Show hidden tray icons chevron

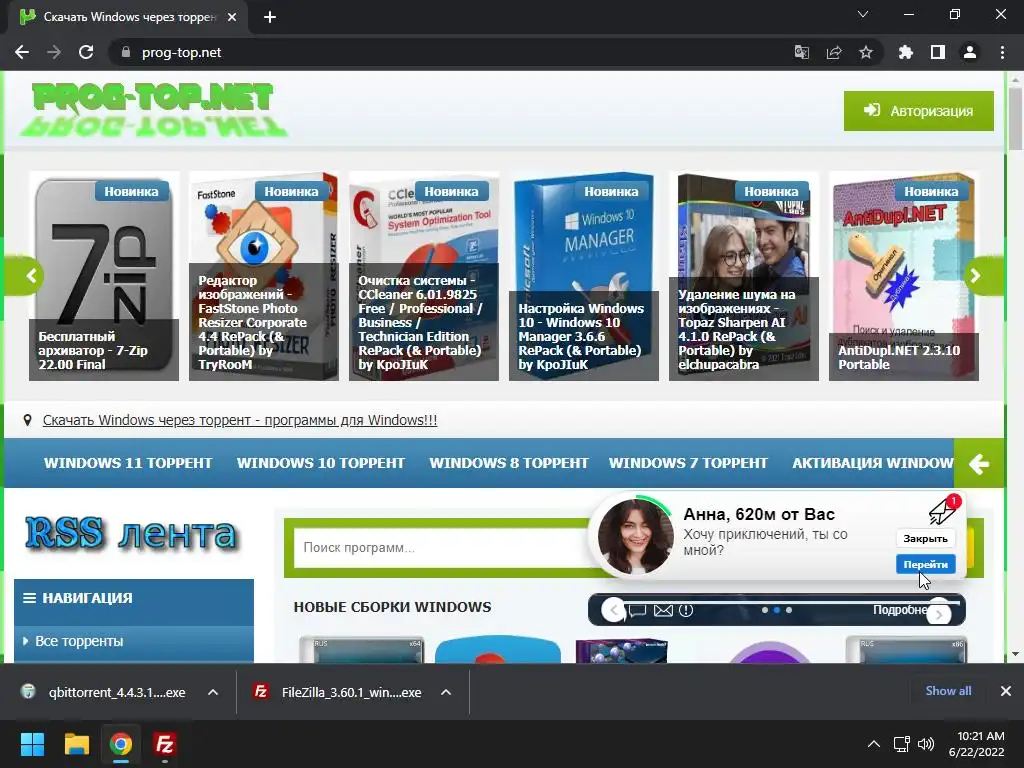[873, 744]
